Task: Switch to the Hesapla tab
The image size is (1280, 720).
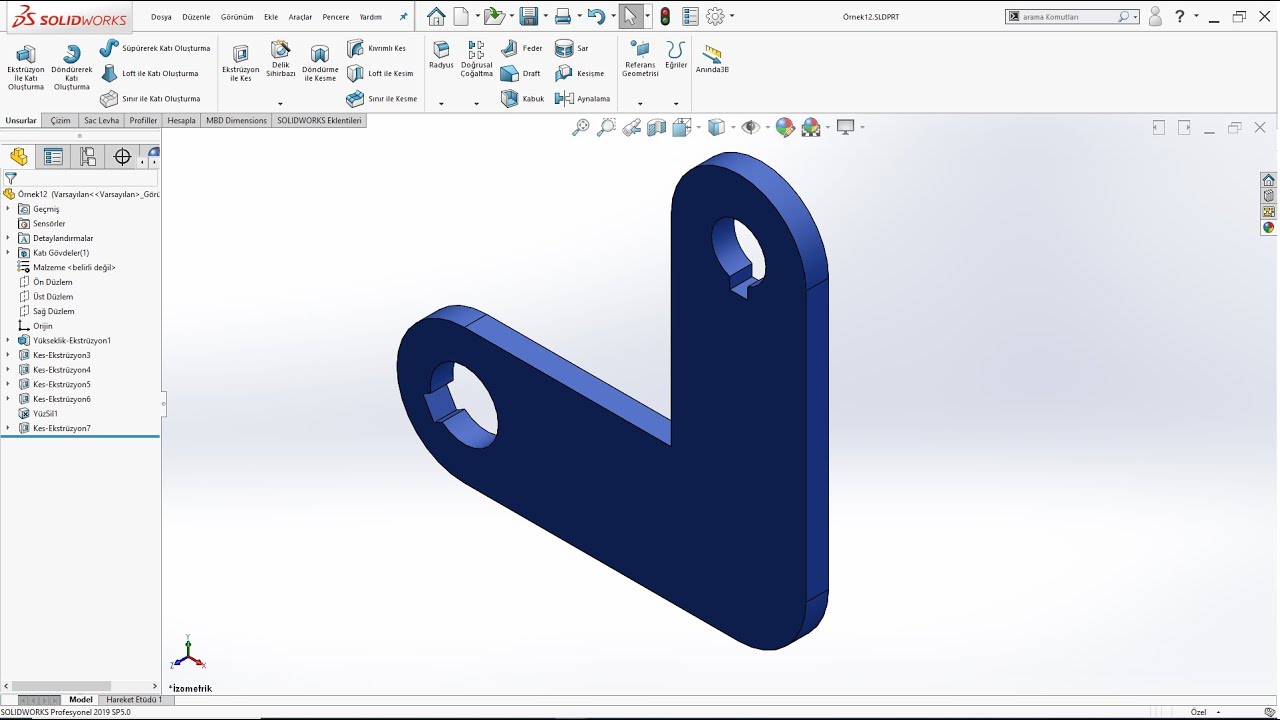Action: pyautogui.click(x=181, y=120)
